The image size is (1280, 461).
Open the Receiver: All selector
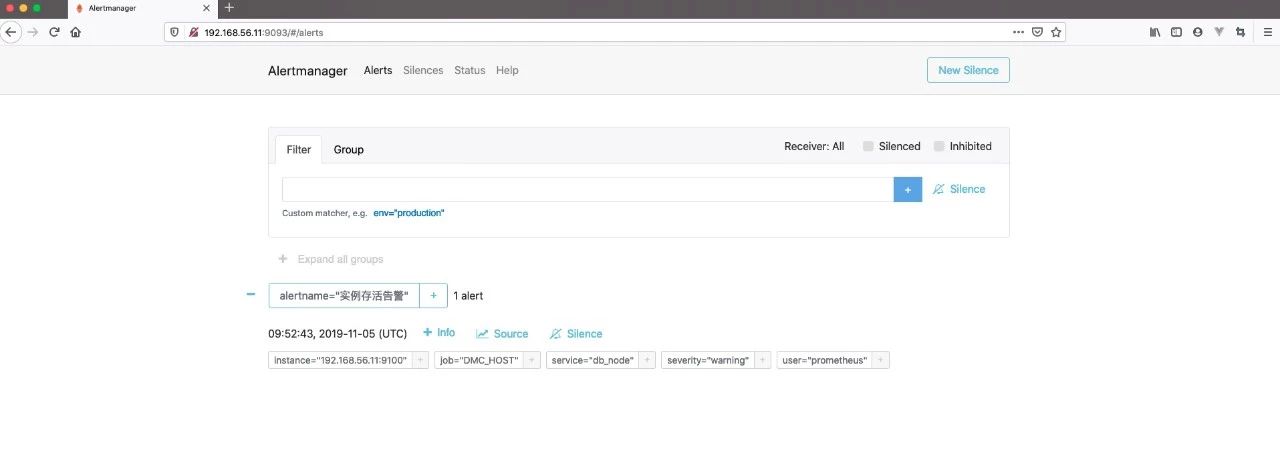click(814, 146)
